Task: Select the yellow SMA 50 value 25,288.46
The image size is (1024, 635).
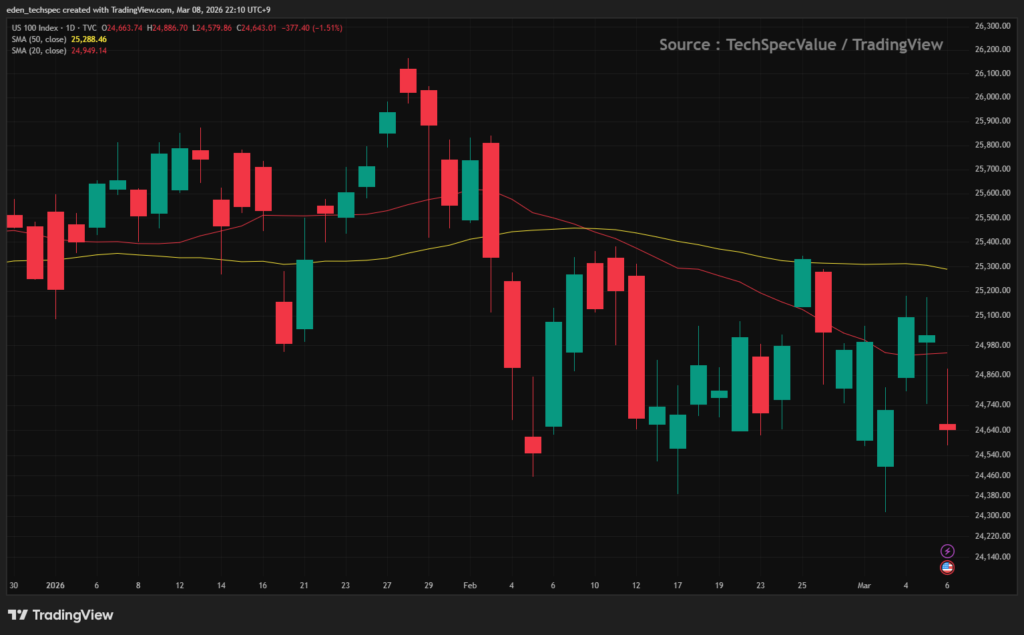Action: (91, 41)
